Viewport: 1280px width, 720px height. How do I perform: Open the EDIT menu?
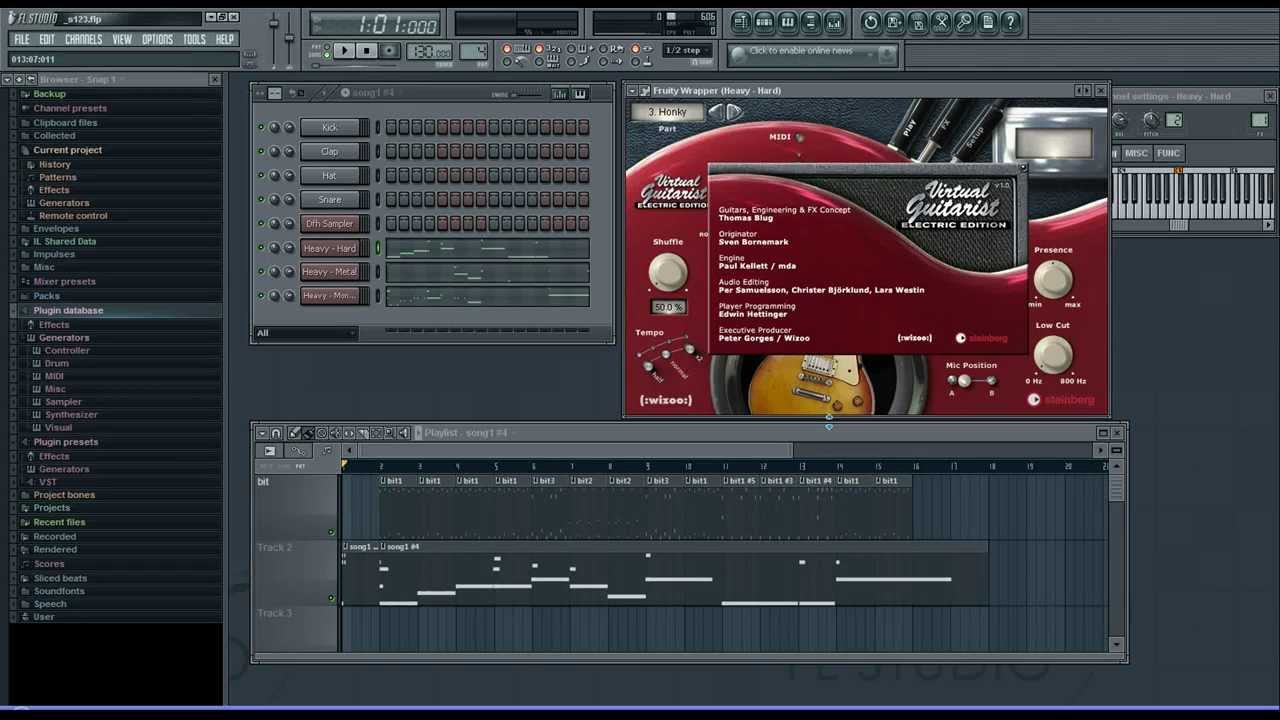47,39
